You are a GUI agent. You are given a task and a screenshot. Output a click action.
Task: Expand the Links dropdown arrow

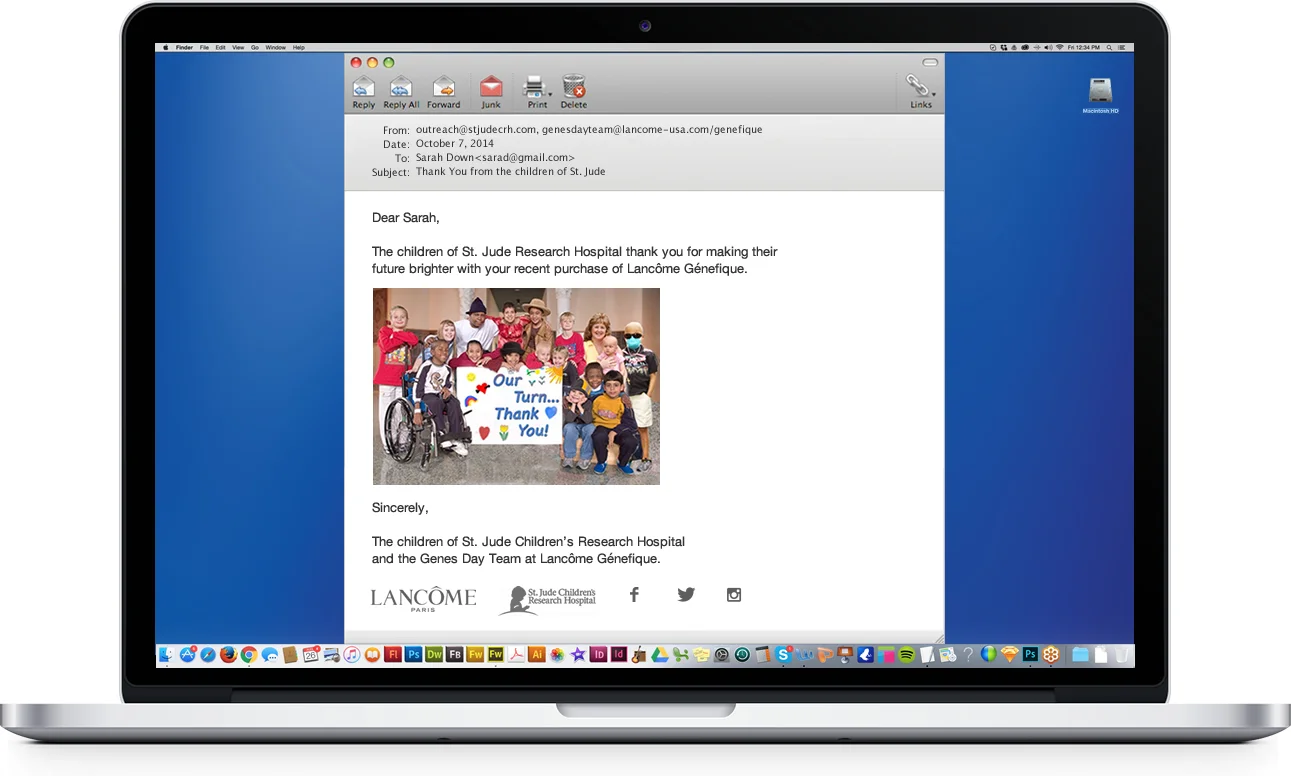[933, 94]
